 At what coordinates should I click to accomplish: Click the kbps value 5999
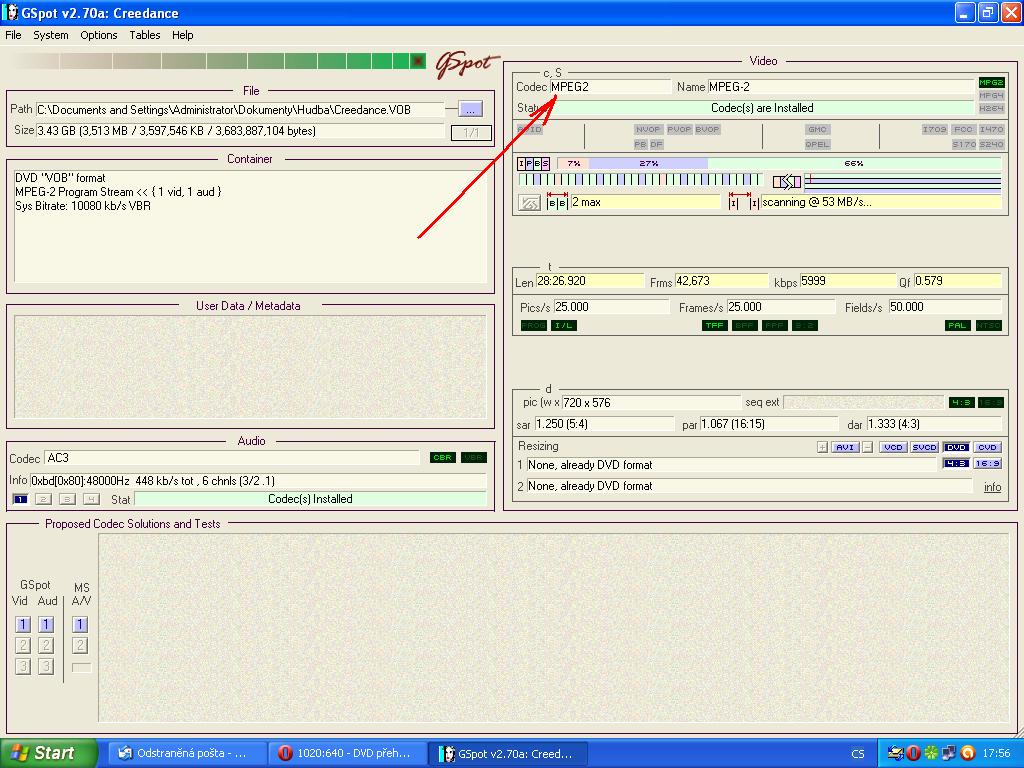point(847,281)
